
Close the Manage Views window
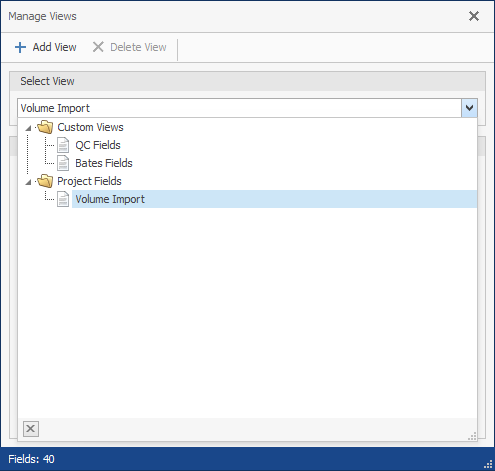pyautogui.click(x=474, y=16)
